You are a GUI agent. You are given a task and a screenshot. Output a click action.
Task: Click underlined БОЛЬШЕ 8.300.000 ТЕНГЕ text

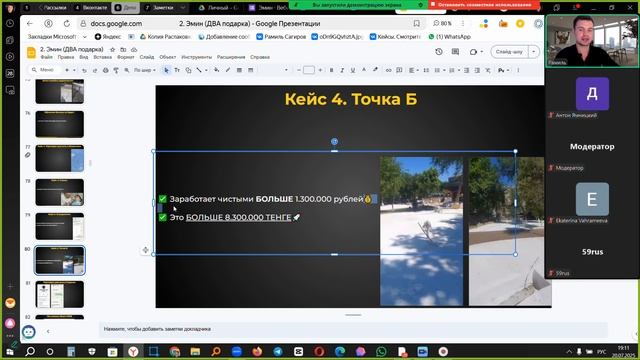(x=238, y=218)
